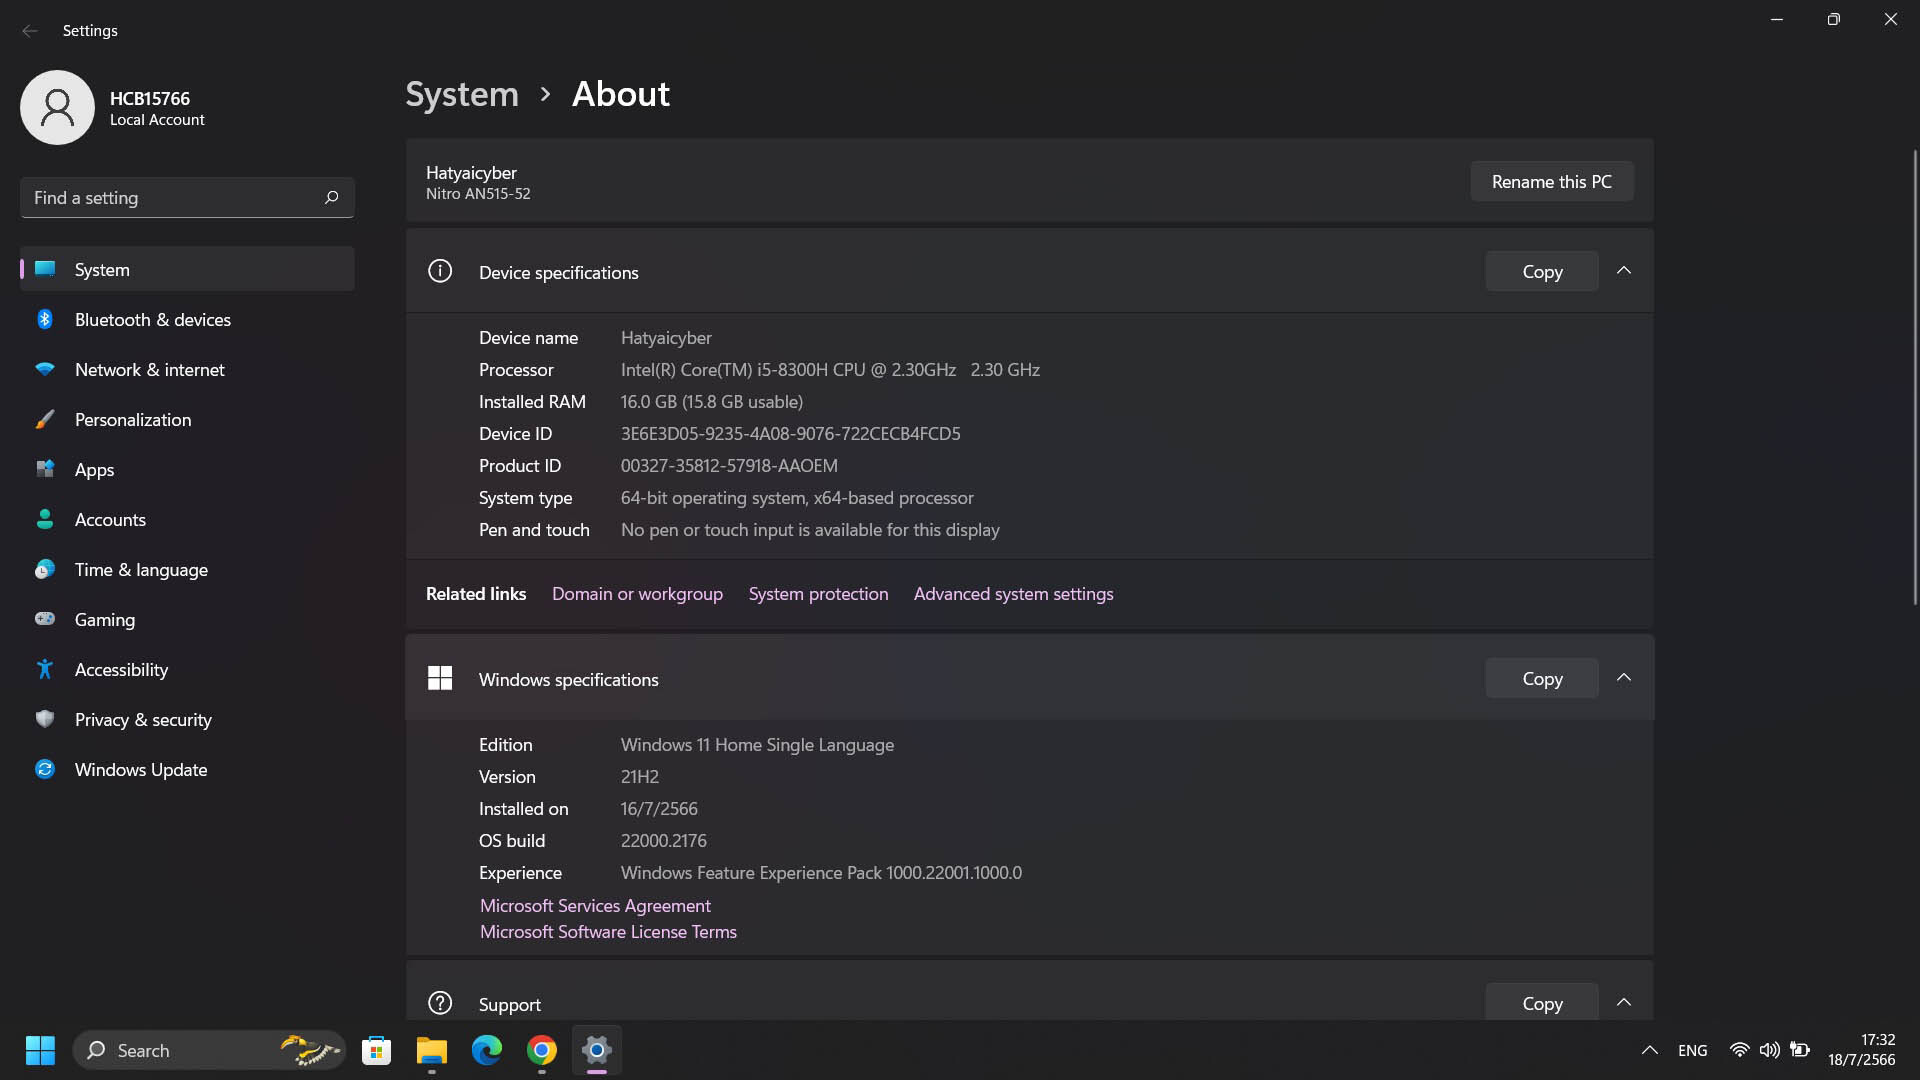The width and height of the screenshot is (1920, 1080).
Task: Click the taskbar Search box
Action: click(x=209, y=1050)
